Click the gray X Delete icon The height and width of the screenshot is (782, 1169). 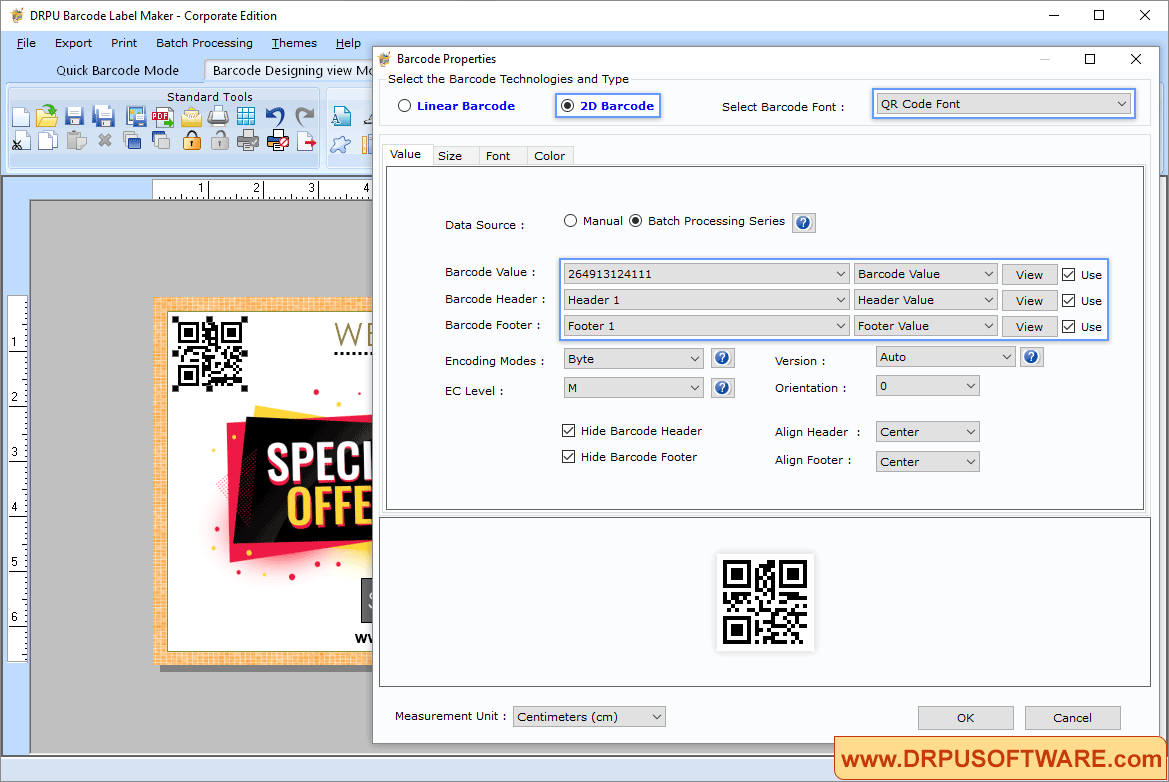point(105,140)
